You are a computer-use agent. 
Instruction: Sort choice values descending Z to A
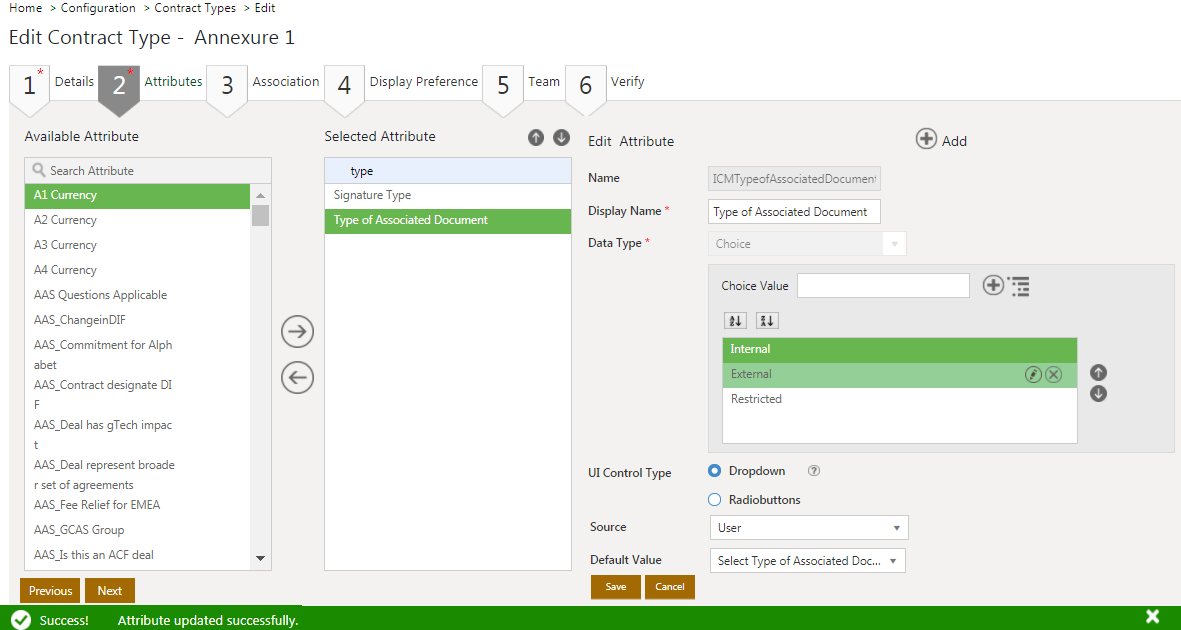point(767,321)
